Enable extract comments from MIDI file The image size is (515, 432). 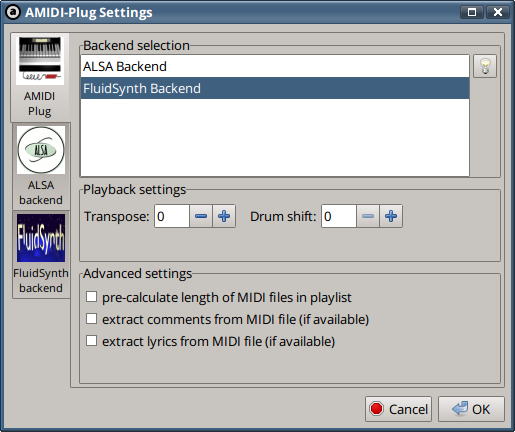[x=91, y=319]
